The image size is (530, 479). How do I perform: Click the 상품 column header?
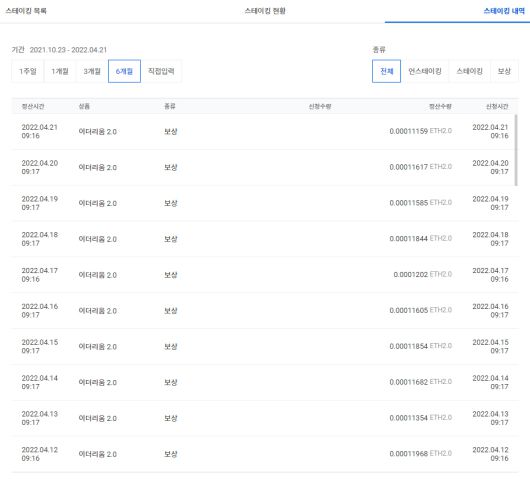[x=84, y=106]
